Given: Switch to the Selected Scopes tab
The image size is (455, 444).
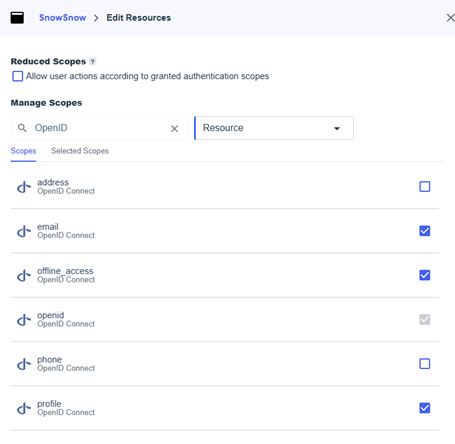Looking at the screenshot, I should pyautogui.click(x=80, y=151).
